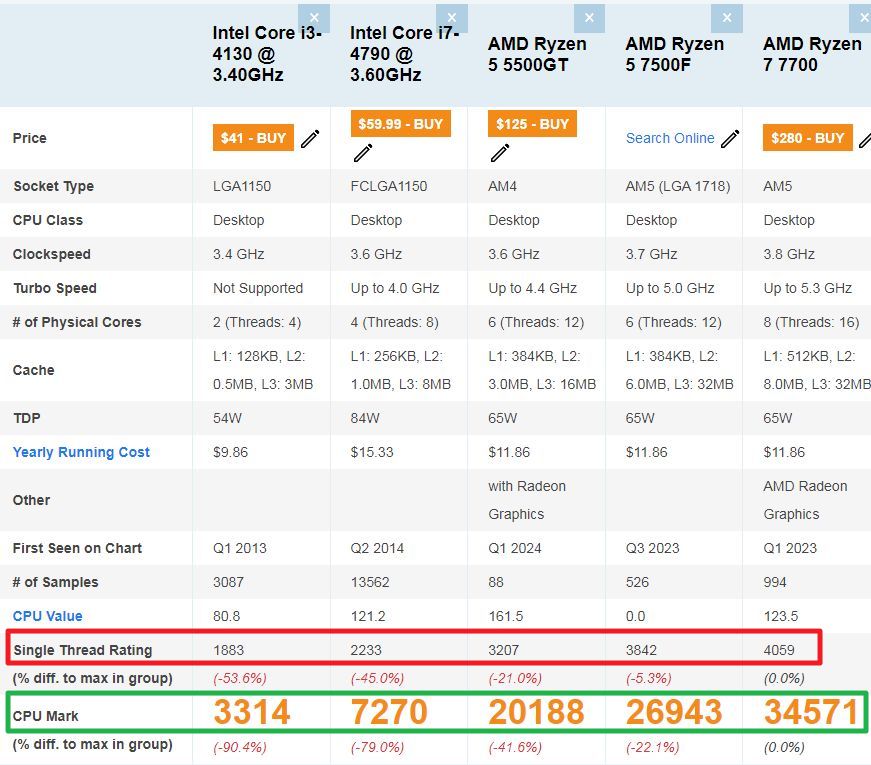Viewport: 871px width, 765px height.
Task: Click single thread rating 3842
Action: pos(642,650)
